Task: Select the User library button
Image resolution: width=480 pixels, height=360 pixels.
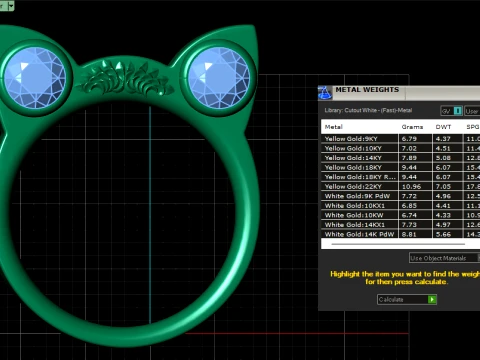Action: pos(472,111)
